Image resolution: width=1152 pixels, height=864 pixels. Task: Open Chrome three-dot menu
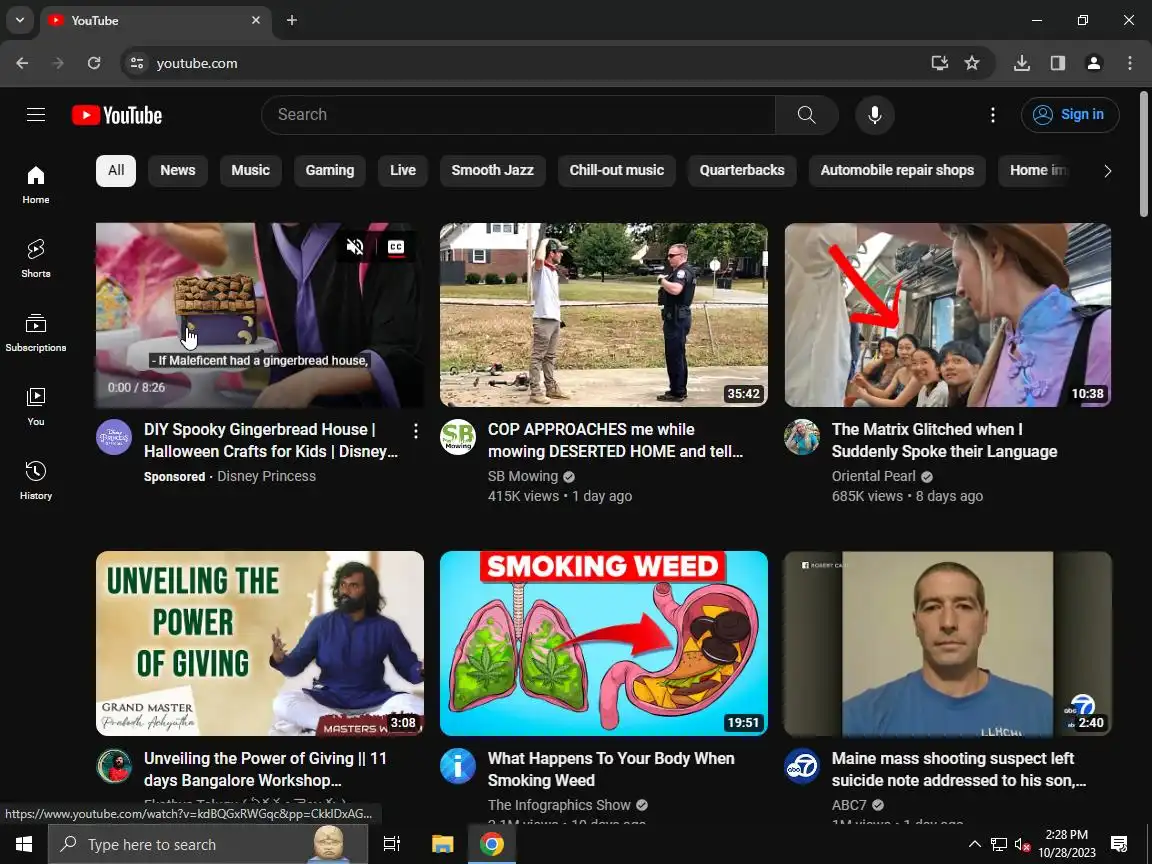coord(1130,63)
